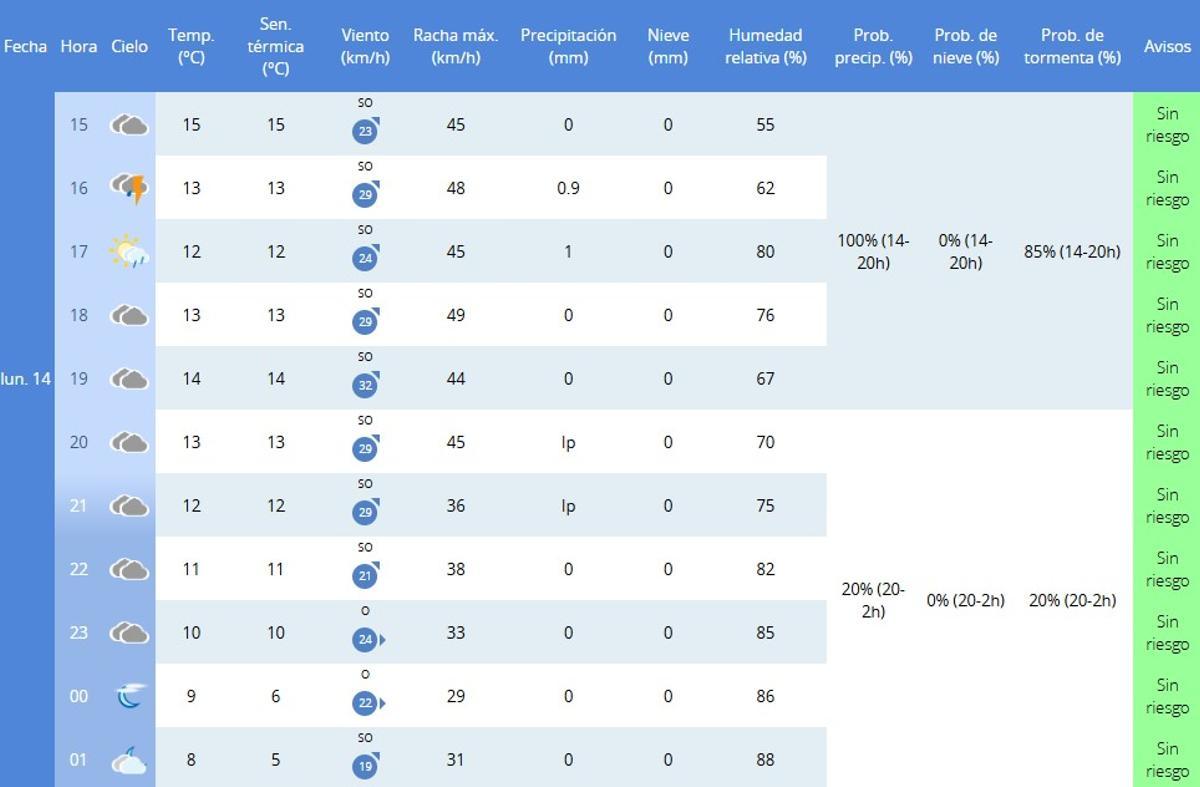This screenshot has height=787, width=1200.
Task: Click the sun with rain icon at hour 17
Action: click(129, 251)
